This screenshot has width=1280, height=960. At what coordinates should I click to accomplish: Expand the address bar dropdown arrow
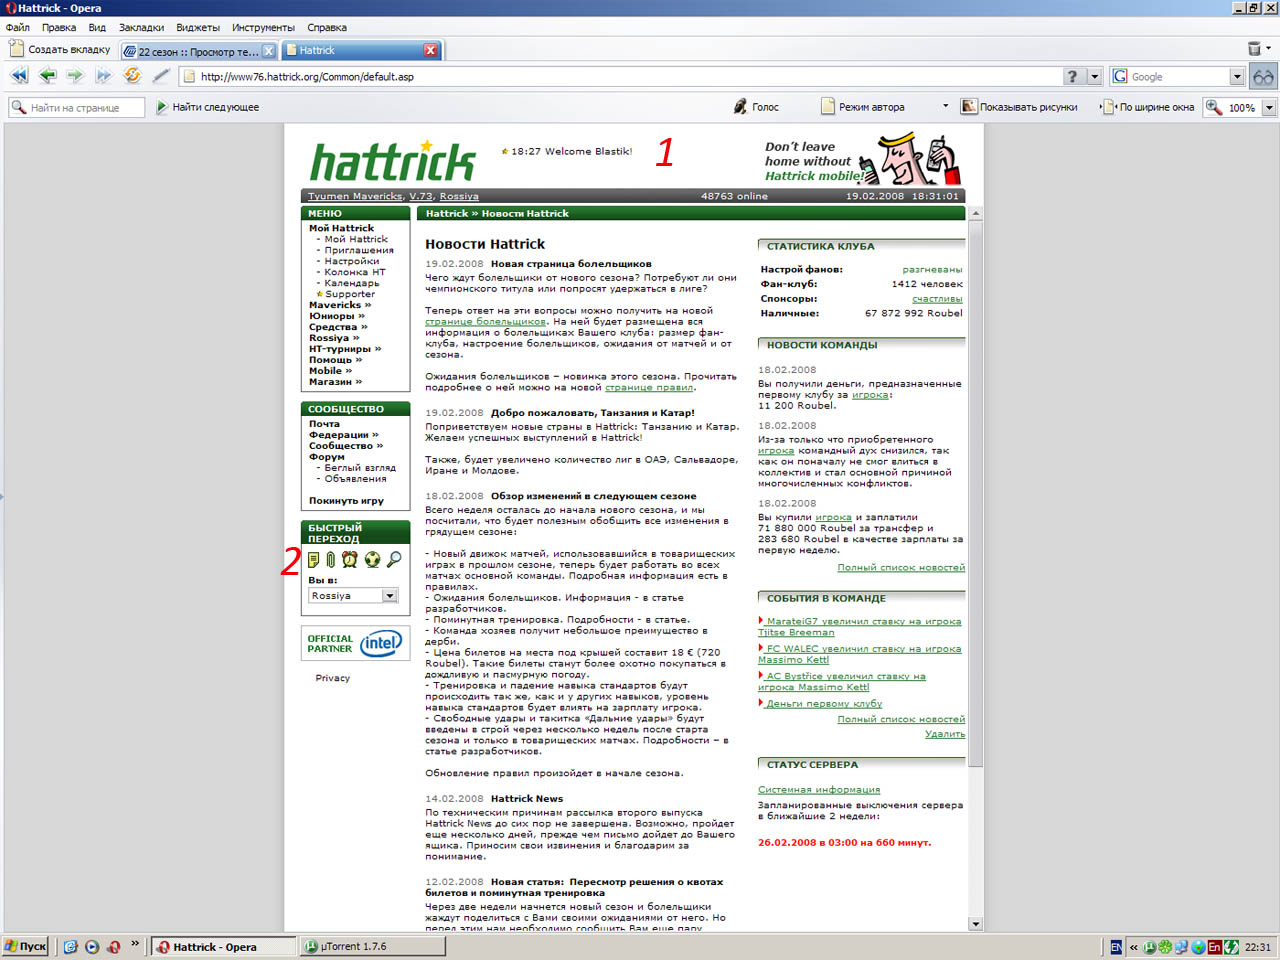1095,76
